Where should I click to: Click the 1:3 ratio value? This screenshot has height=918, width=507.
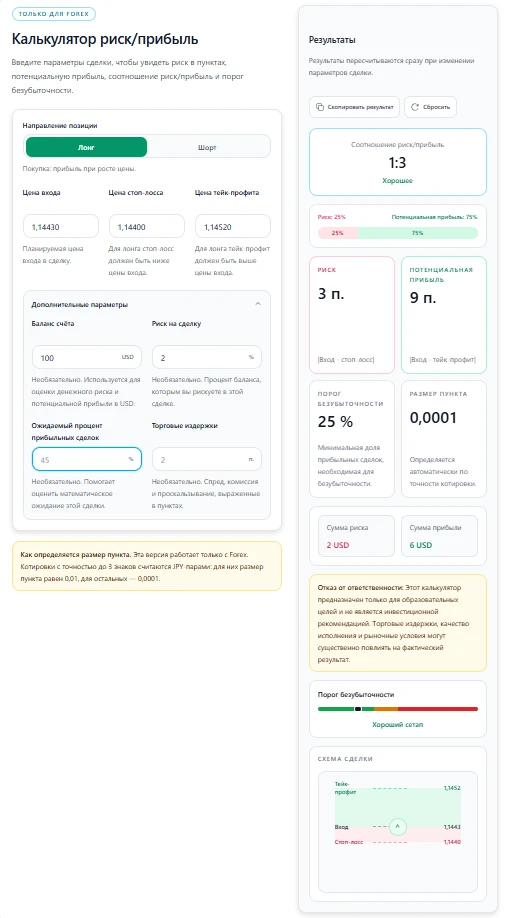click(x=398, y=163)
